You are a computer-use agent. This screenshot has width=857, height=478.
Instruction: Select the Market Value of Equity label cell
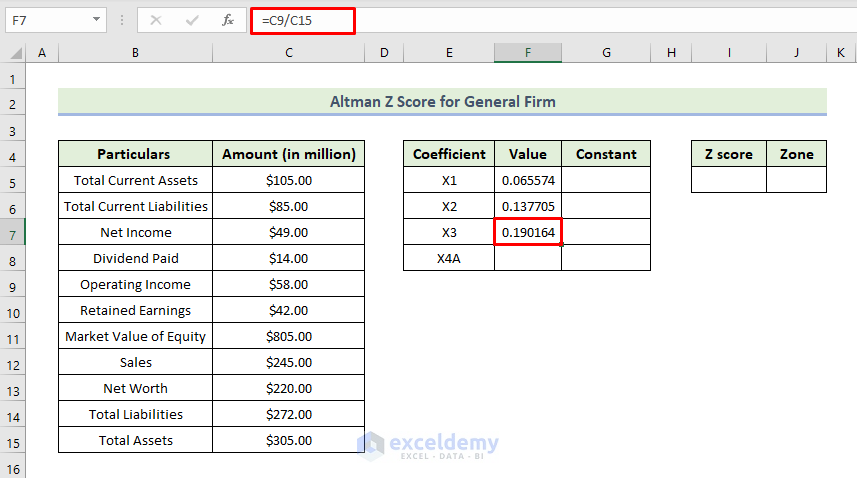click(x=135, y=336)
